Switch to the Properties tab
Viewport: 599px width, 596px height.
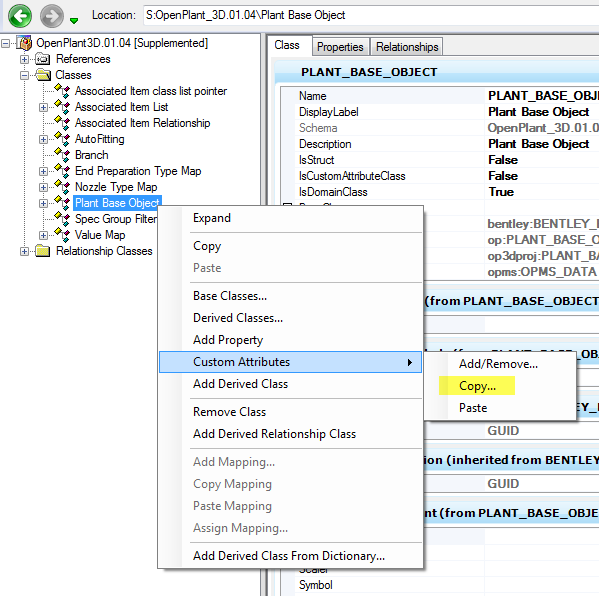coord(340,47)
